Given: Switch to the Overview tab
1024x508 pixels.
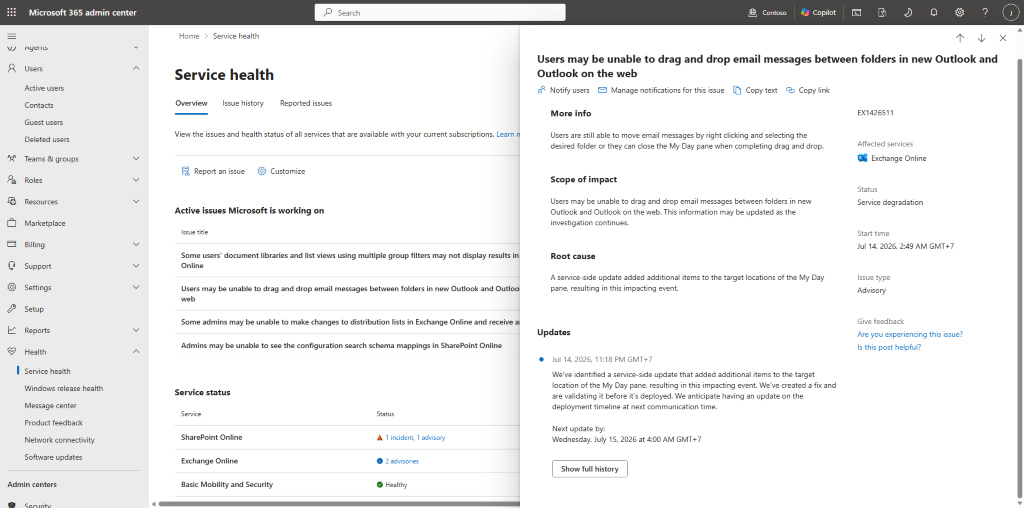Looking at the screenshot, I should pos(191,103).
